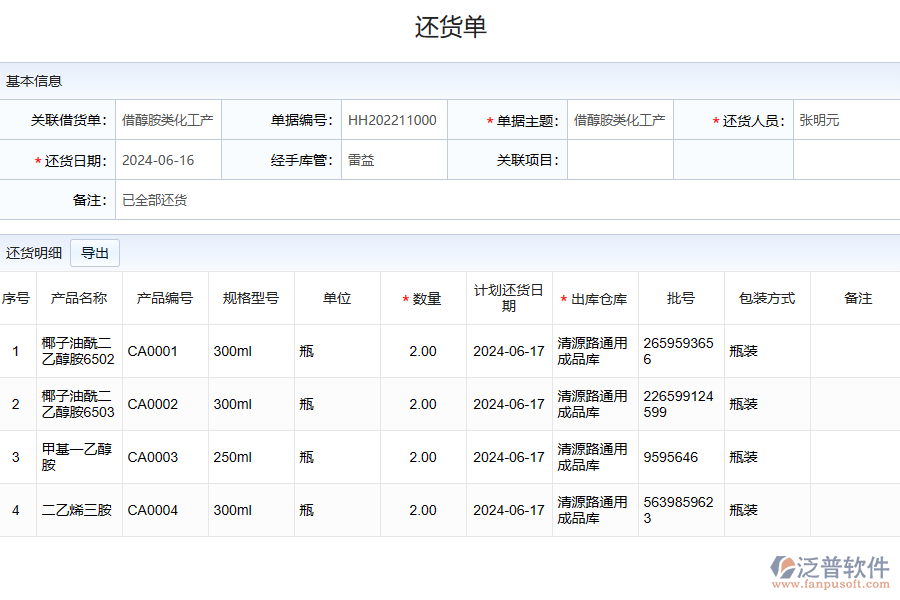Open the empty 关联项目 selector
900x600 pixels.
click(620, 160)
